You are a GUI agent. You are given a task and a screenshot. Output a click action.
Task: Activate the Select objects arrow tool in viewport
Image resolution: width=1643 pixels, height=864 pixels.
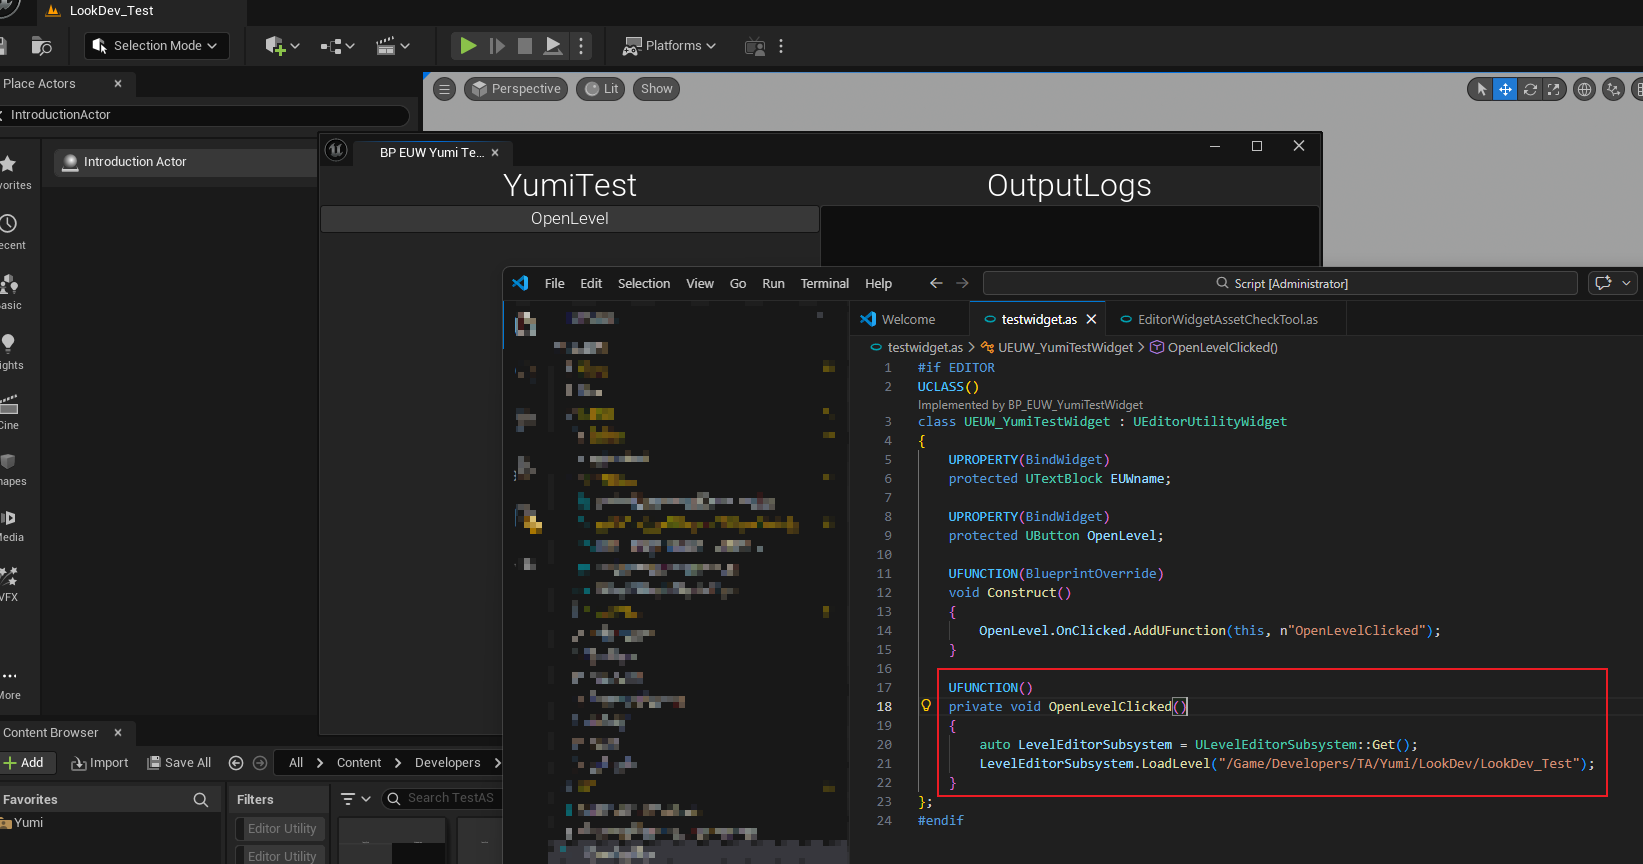point(1481,90)
